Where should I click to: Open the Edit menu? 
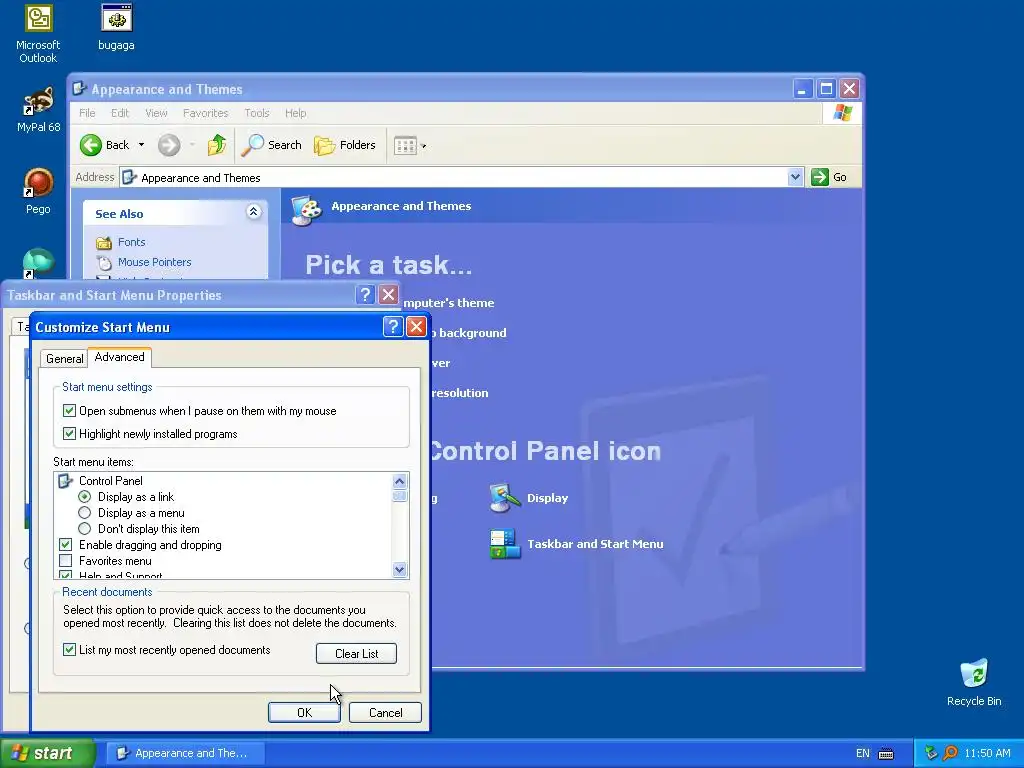click(x=120, y=113)
